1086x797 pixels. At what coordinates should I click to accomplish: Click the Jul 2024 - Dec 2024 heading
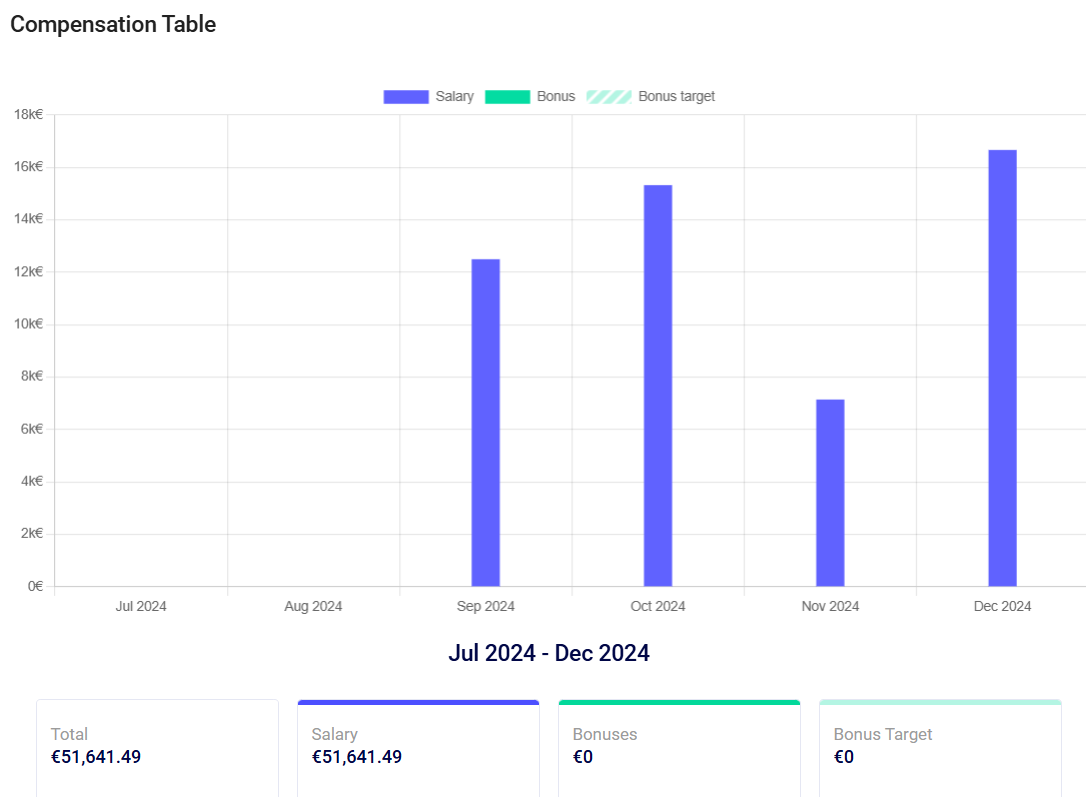point(549,653)
